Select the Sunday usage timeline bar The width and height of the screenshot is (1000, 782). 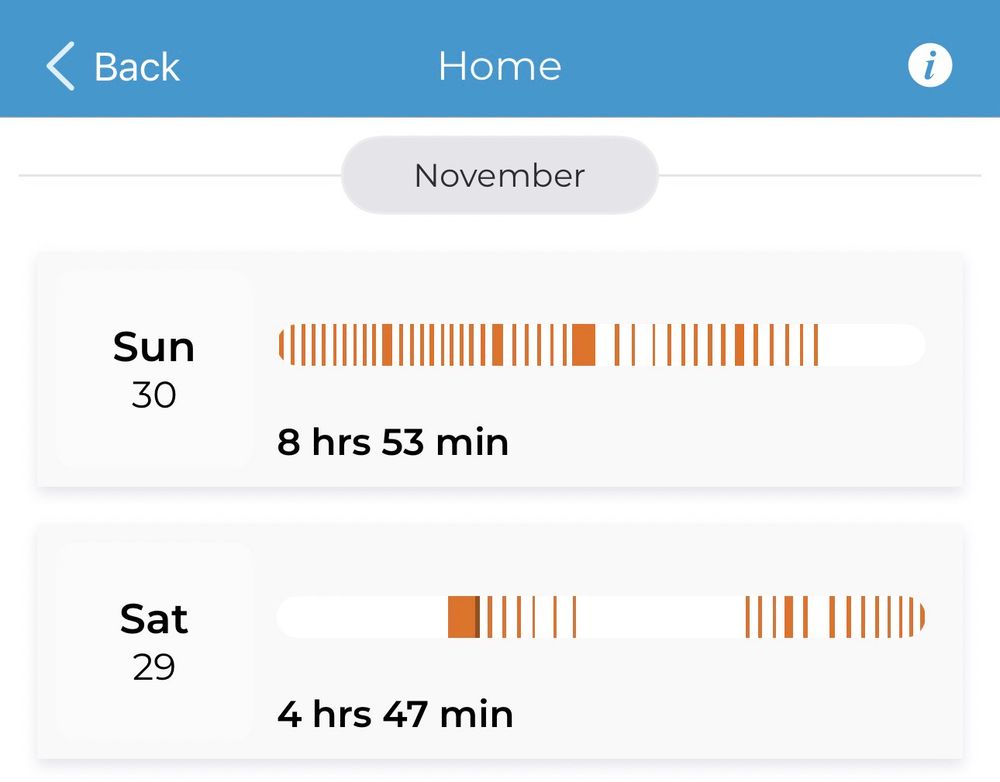[601, 344]
